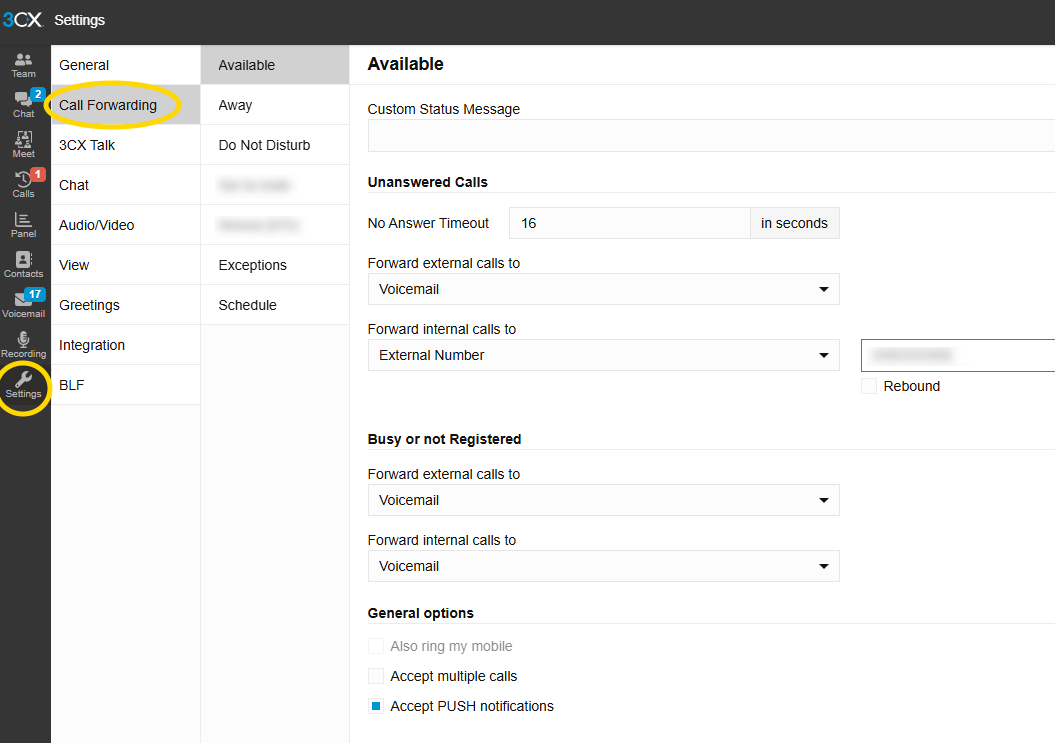The height and width of the screenshot is (743, 1055).
Task: Open Greetings settings
Action: pos(126,305)
